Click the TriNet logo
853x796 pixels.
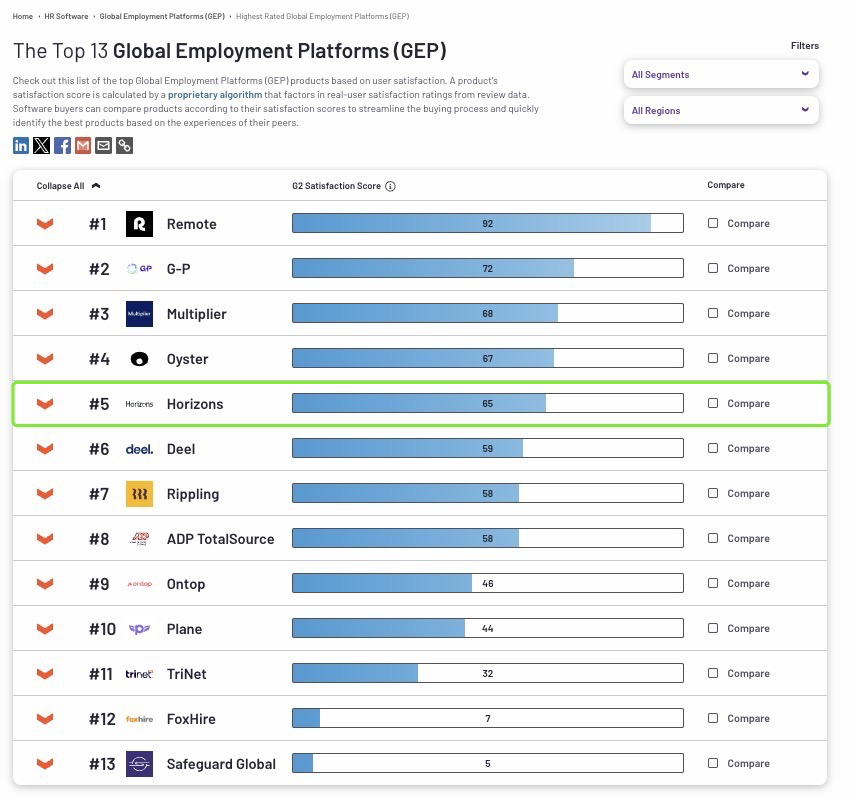pos(139,674)
